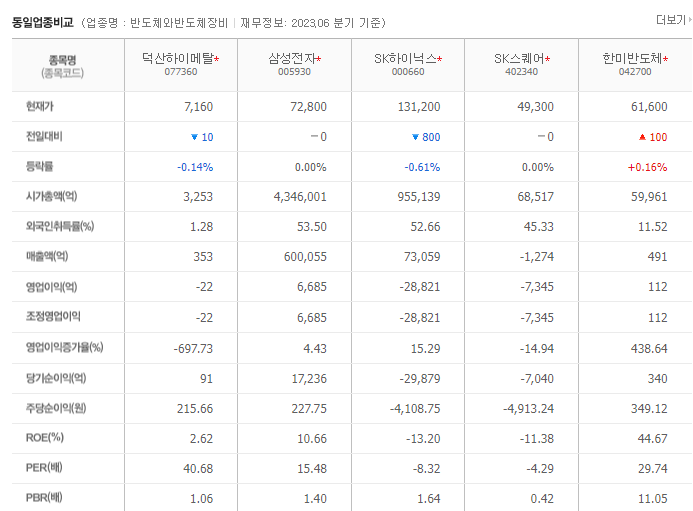This screenshot has height=511, width=693.
Task: Click the 시가총액(억) row label
Action: pyautogui.click(x=51, y=196)
